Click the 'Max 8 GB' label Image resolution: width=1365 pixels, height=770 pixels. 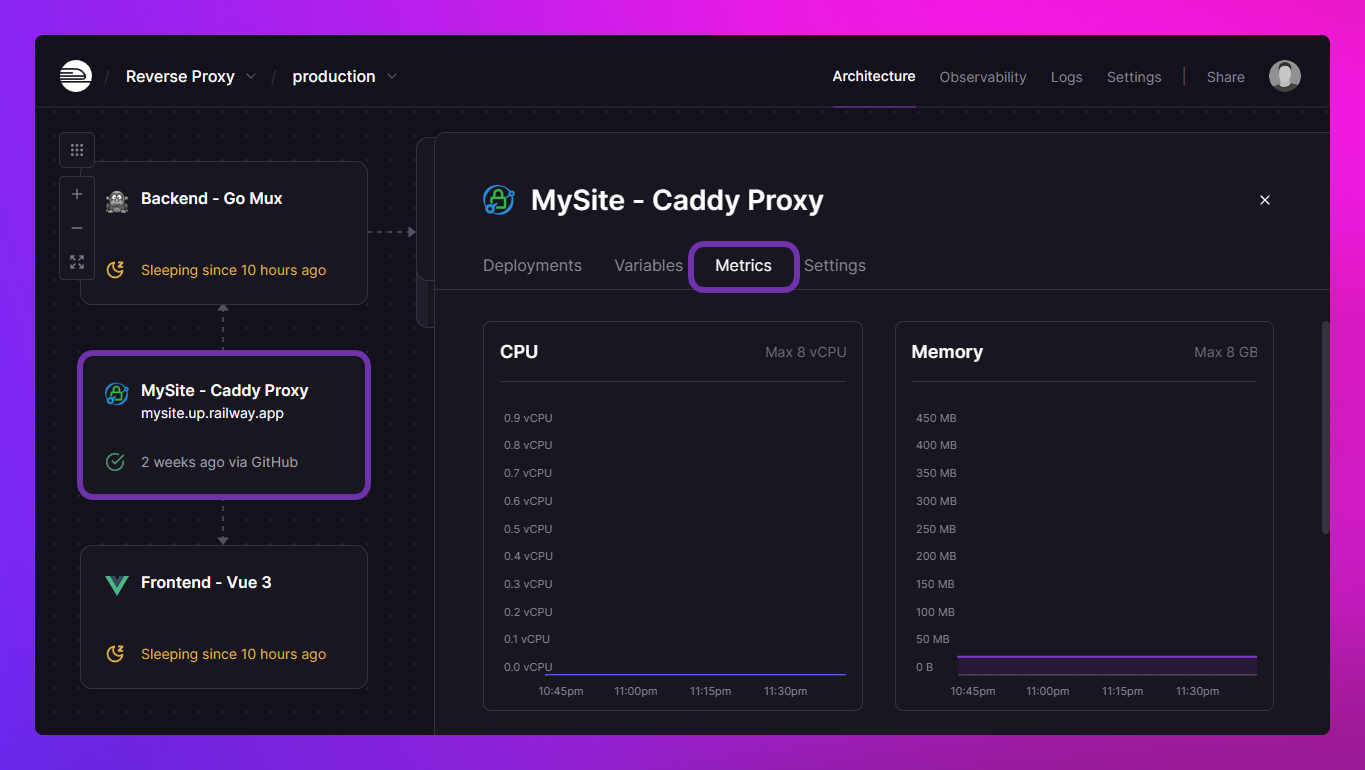click(1226, 352)
